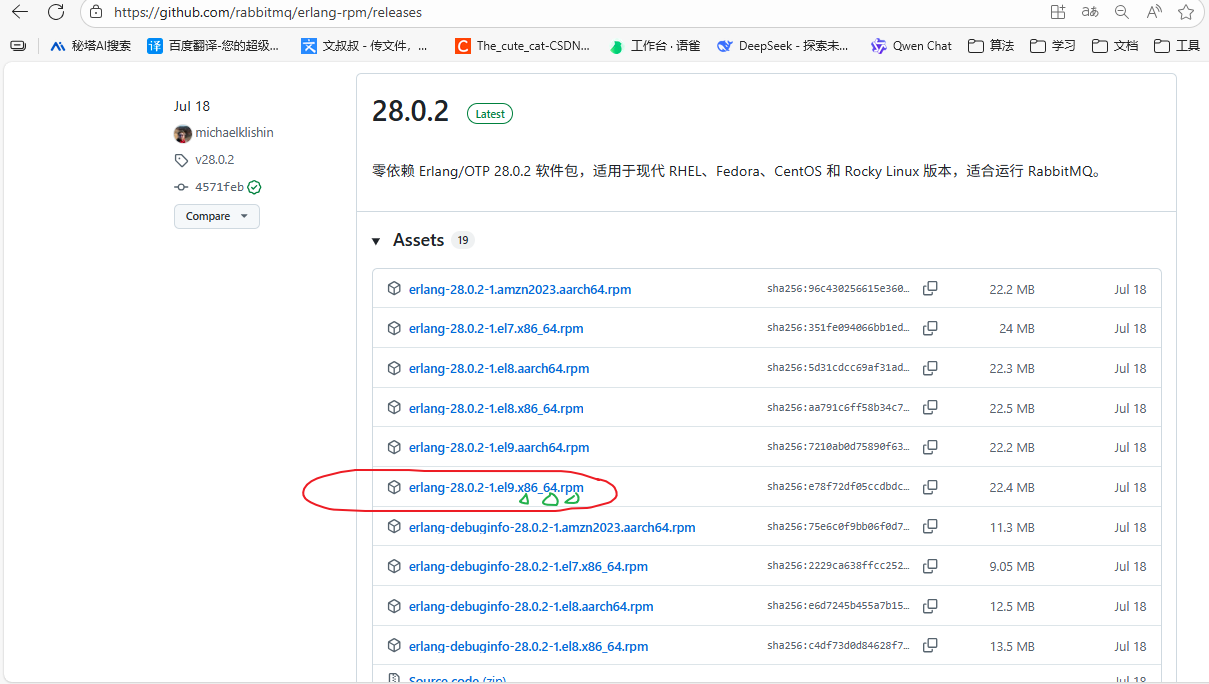Collapse the Assets section triangle

(376, 241)
